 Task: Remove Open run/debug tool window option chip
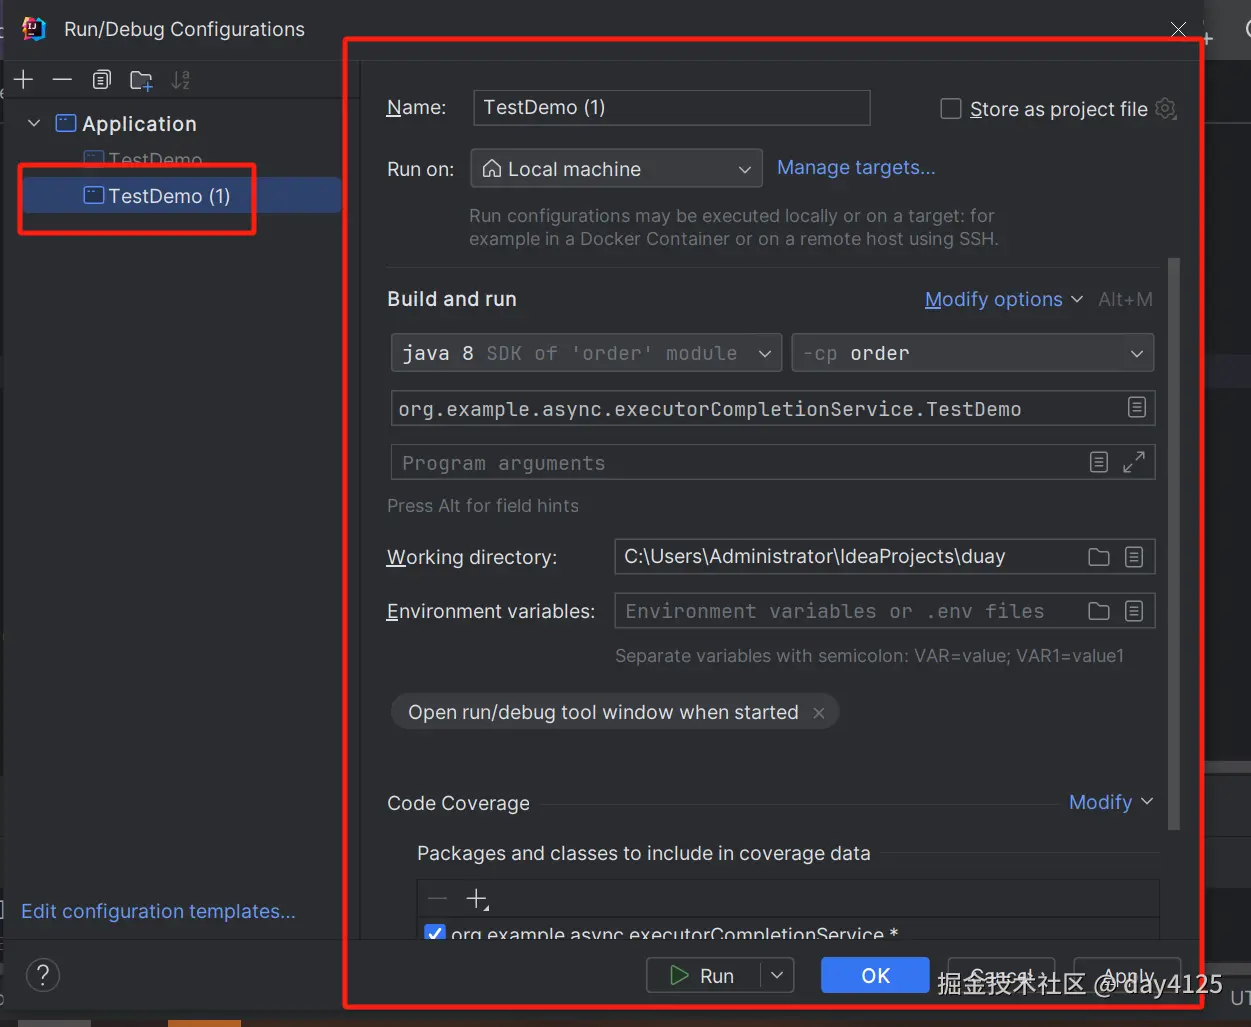click(x=819, y=713)
